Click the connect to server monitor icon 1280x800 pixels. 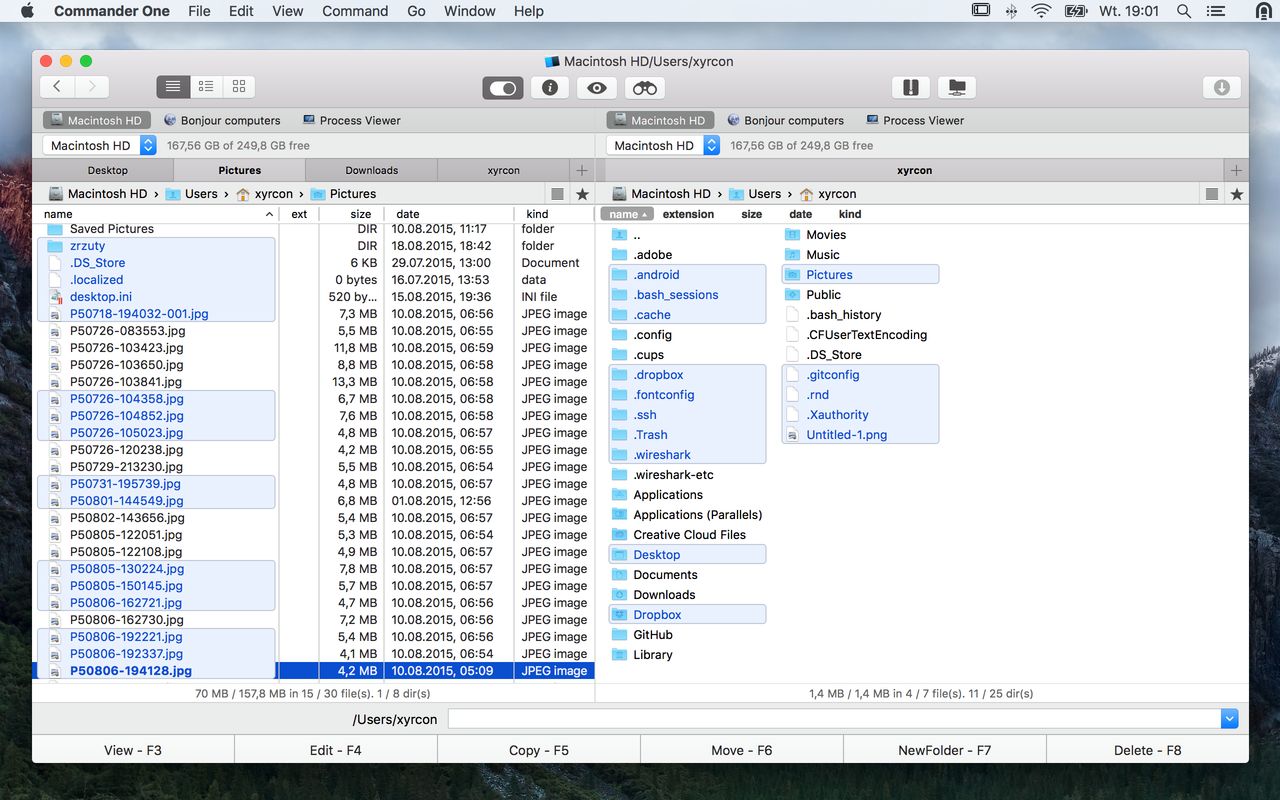pyautogui.click(x=957, y=88)
